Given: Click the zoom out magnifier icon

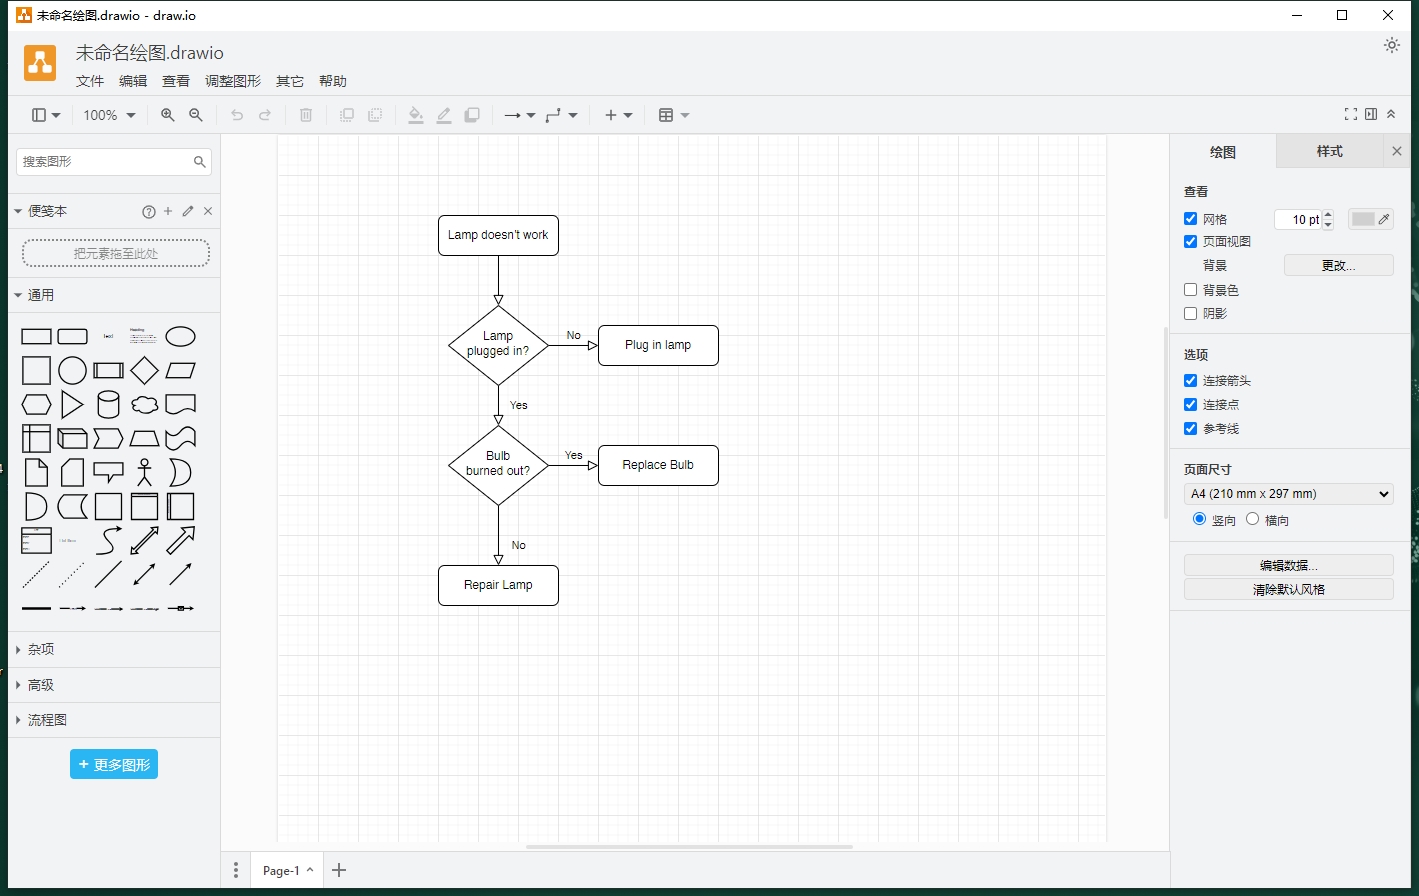Looking at the screenshot, I should tap(196, 115).
